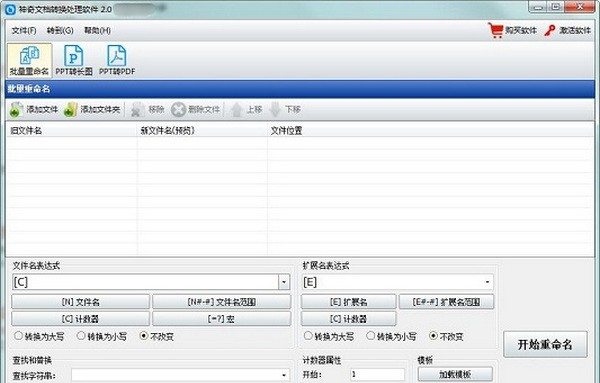The width and height of the screenshot is (600, 383).
Task: Click the 旧文件名 column header
Action: (71, 131)
